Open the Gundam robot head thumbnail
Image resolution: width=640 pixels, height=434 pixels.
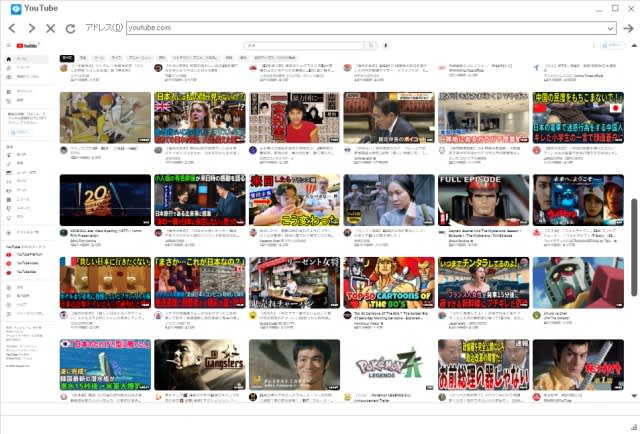click(578, 283)
